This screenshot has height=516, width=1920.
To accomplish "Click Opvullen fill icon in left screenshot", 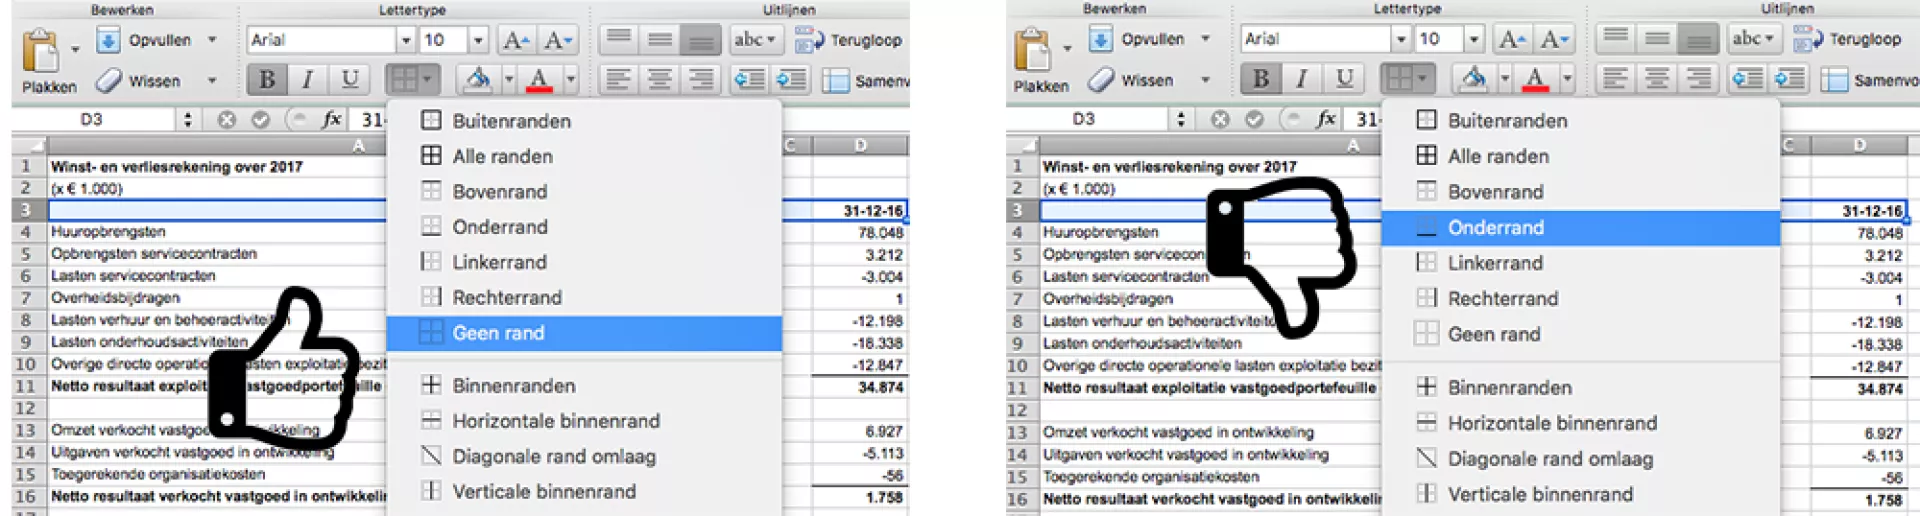I will [108, 40].
